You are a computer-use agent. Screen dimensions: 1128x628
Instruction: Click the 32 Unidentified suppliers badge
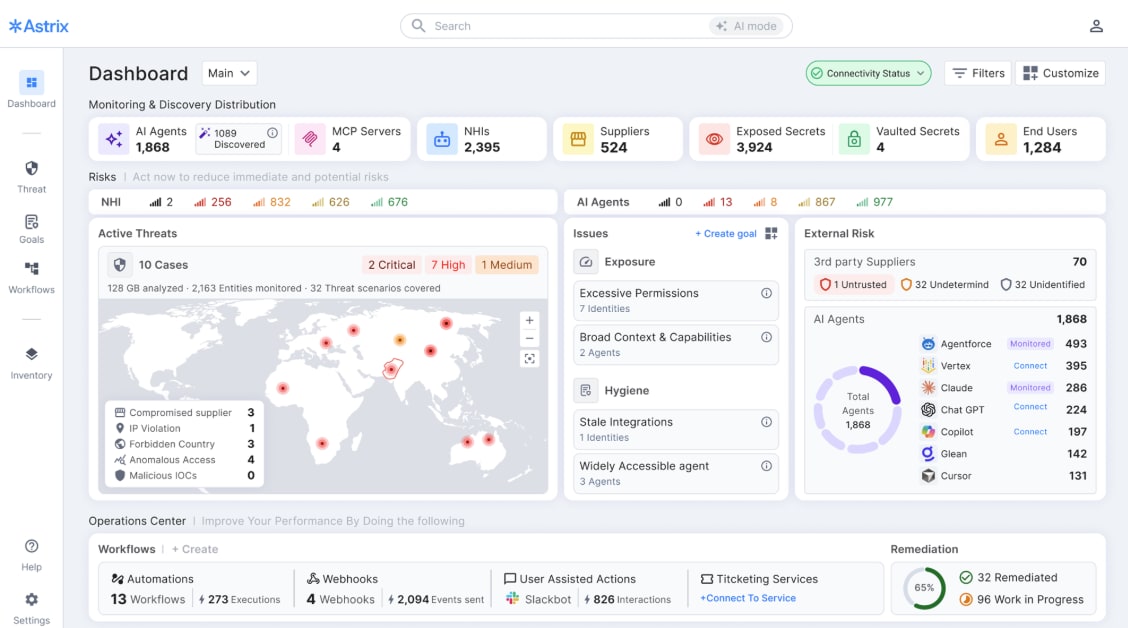[x=1042, y=284]
